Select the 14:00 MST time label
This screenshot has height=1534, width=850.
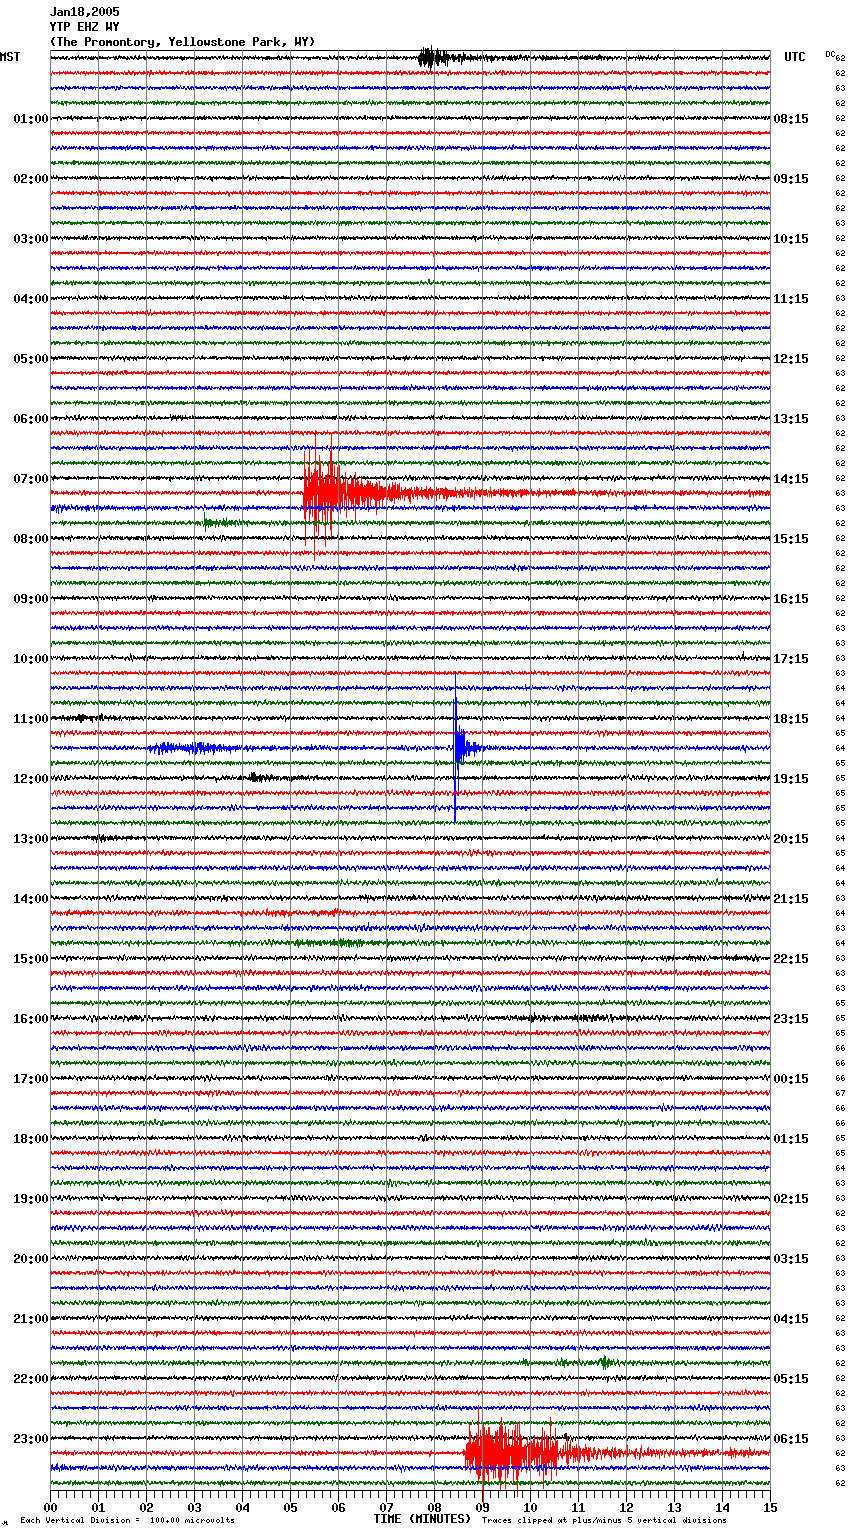31,899
